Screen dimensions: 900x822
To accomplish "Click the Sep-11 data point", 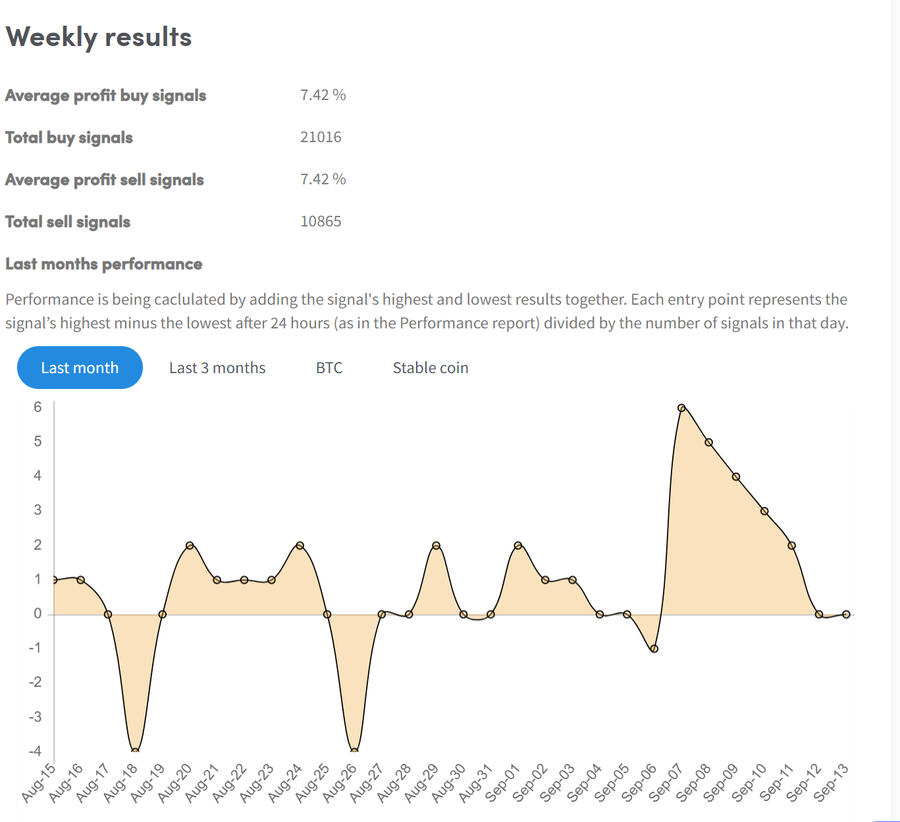I will click(791, 545).
